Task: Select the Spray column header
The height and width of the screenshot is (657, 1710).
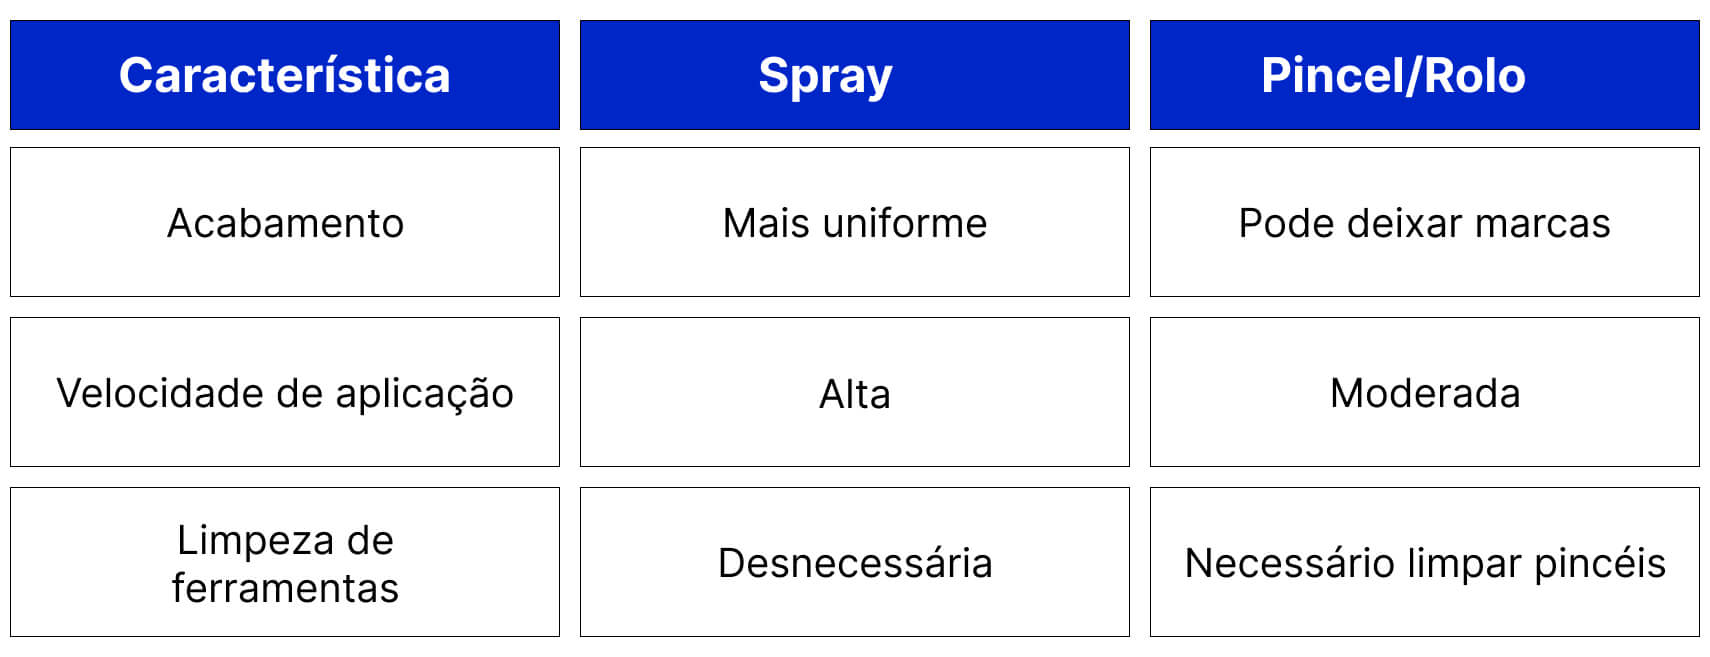Action: [854, 75]
